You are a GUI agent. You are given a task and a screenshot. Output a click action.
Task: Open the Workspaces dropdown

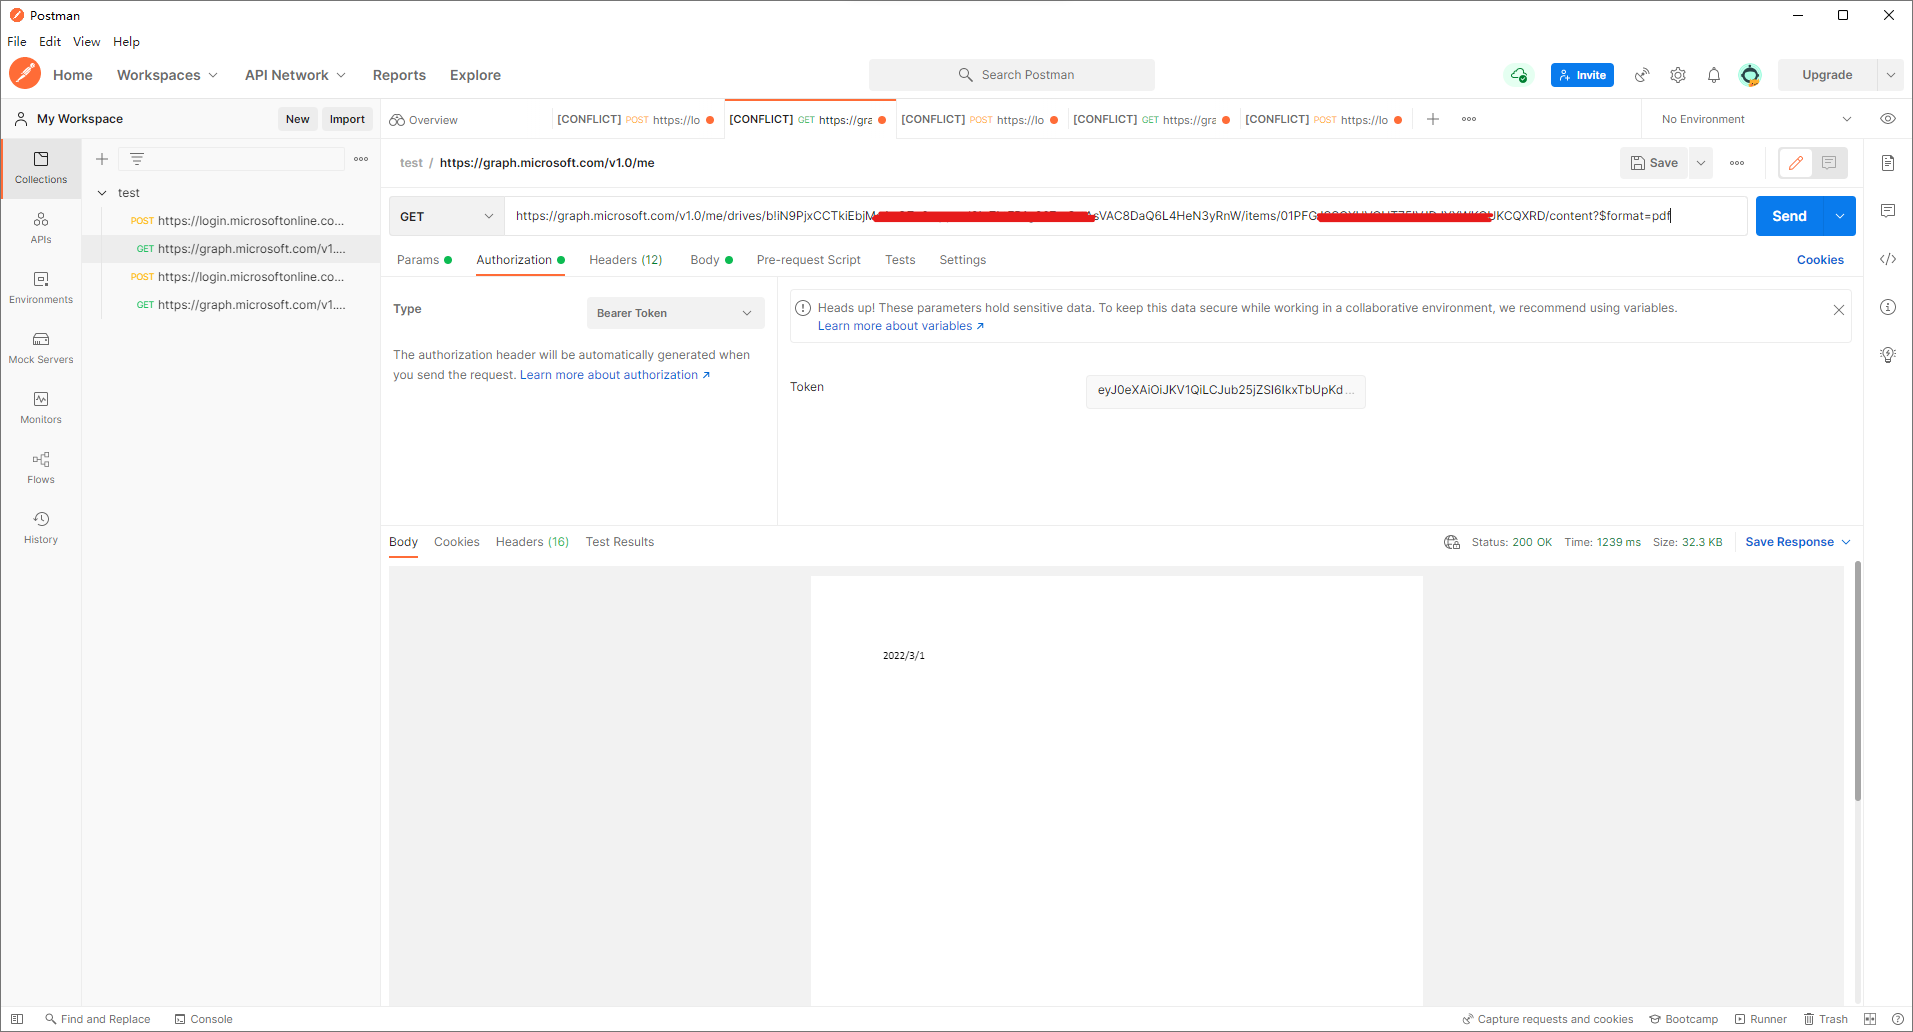point(167,75)
